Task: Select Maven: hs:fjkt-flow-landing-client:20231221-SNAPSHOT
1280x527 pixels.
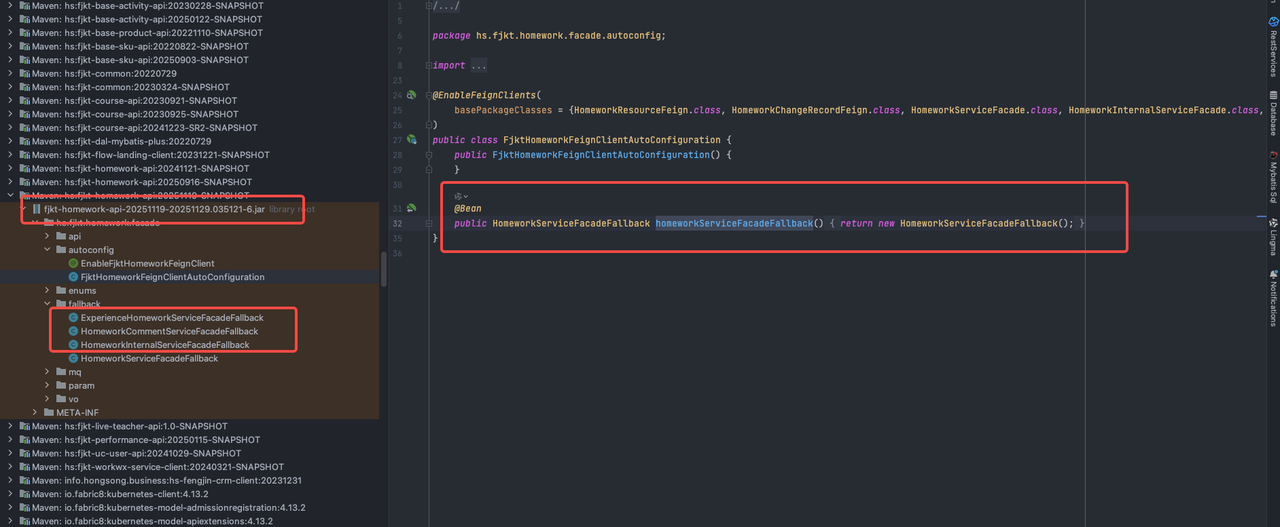Action: coord(150,155)
